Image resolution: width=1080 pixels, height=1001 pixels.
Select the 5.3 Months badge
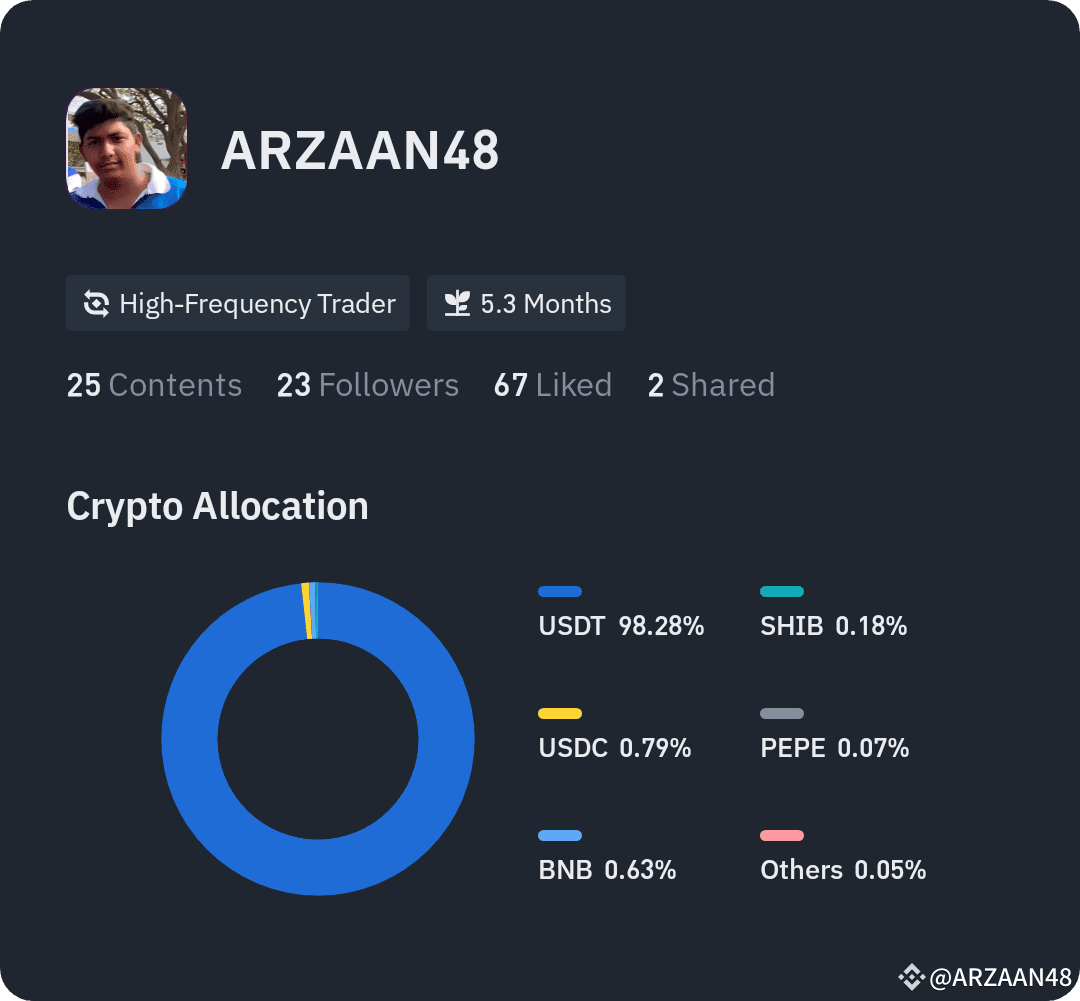pyautogui.click(x=526, y=303)
